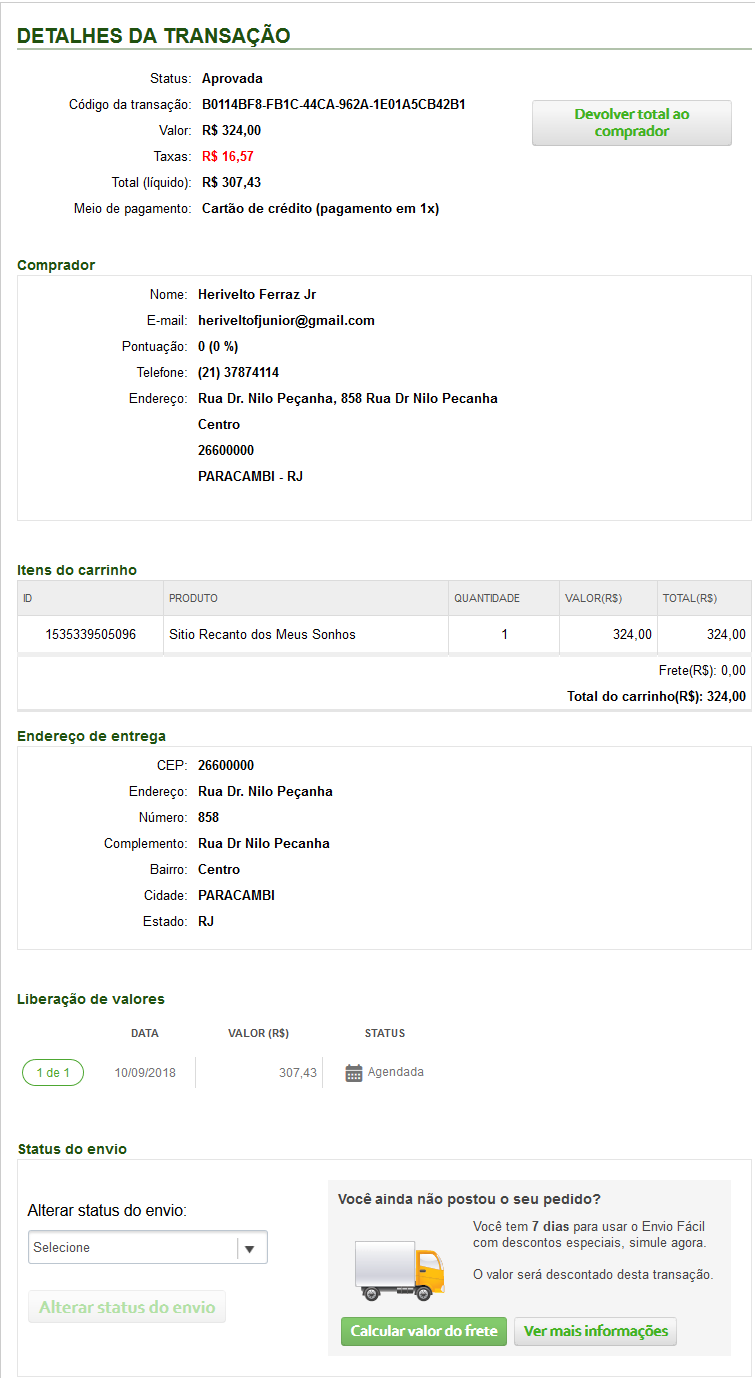Click Devolver total ao comprador button

tap(631, 123)
